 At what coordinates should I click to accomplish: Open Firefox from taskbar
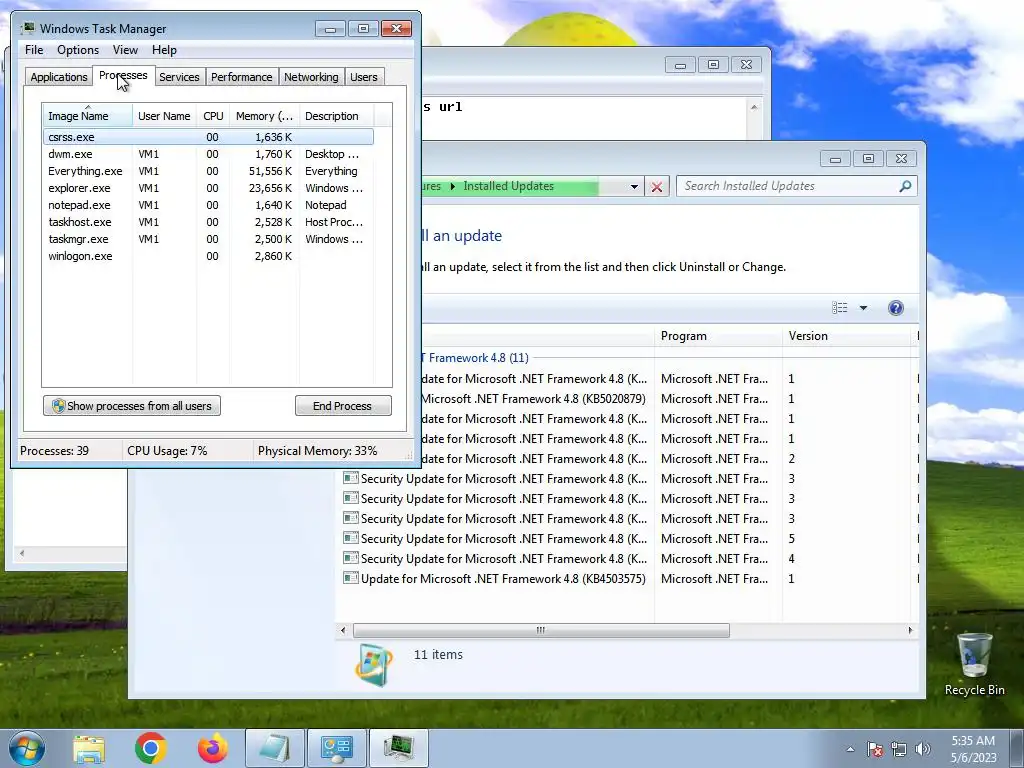pyautogui.click(x=213, y=748)
